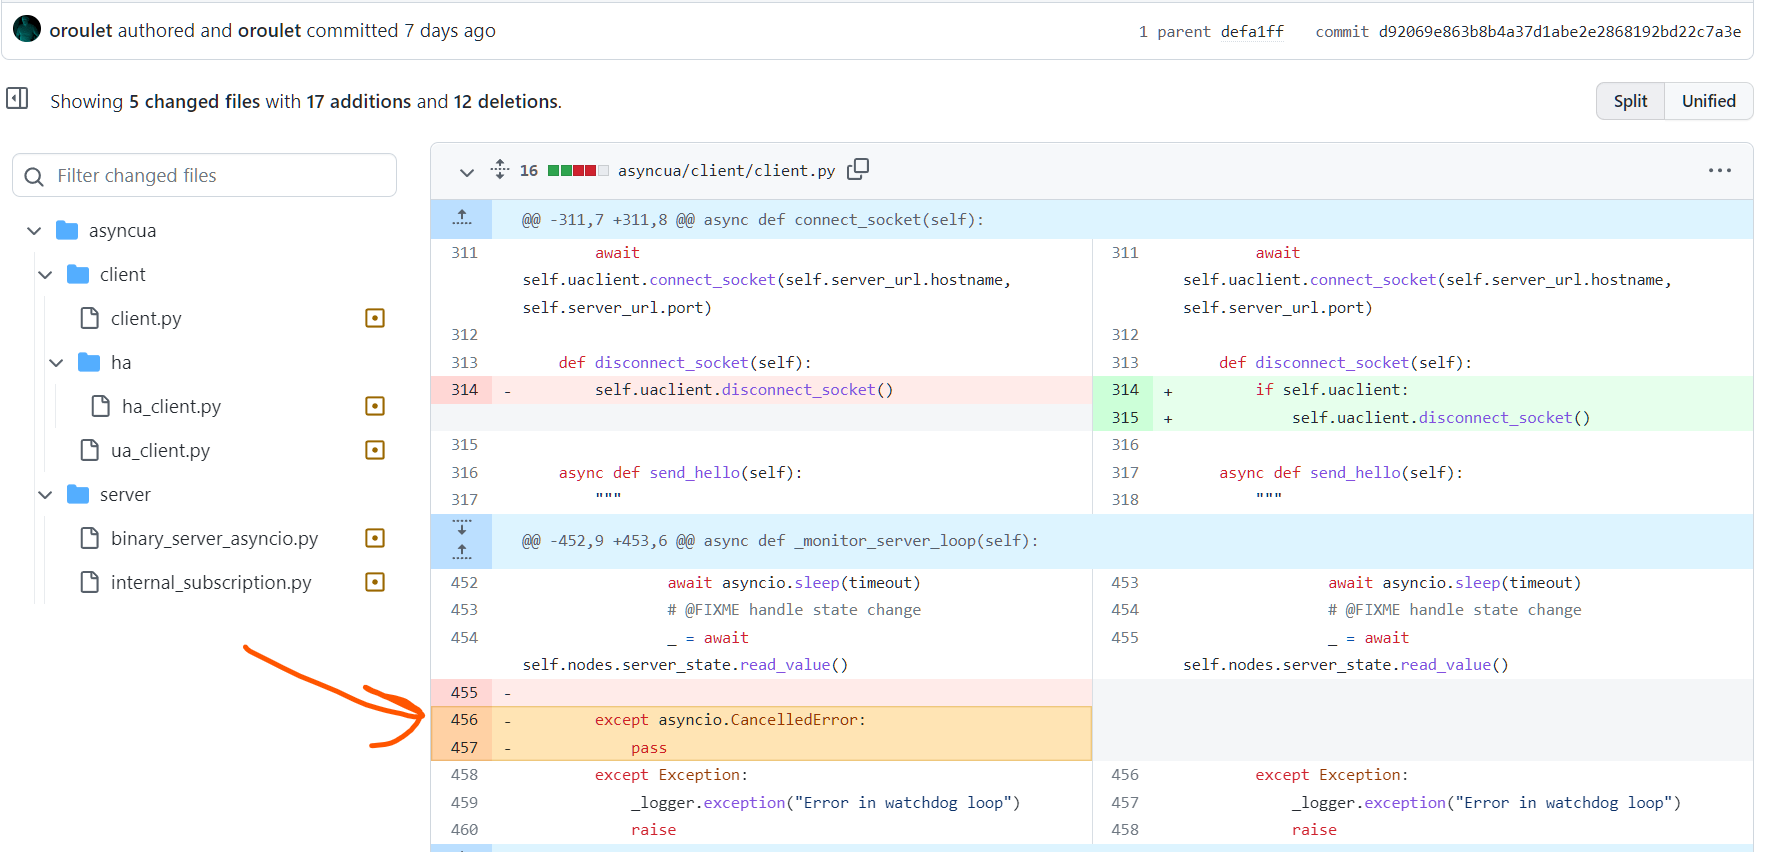Expand up in _monitor_server_loop hunk header

point(461,552)
